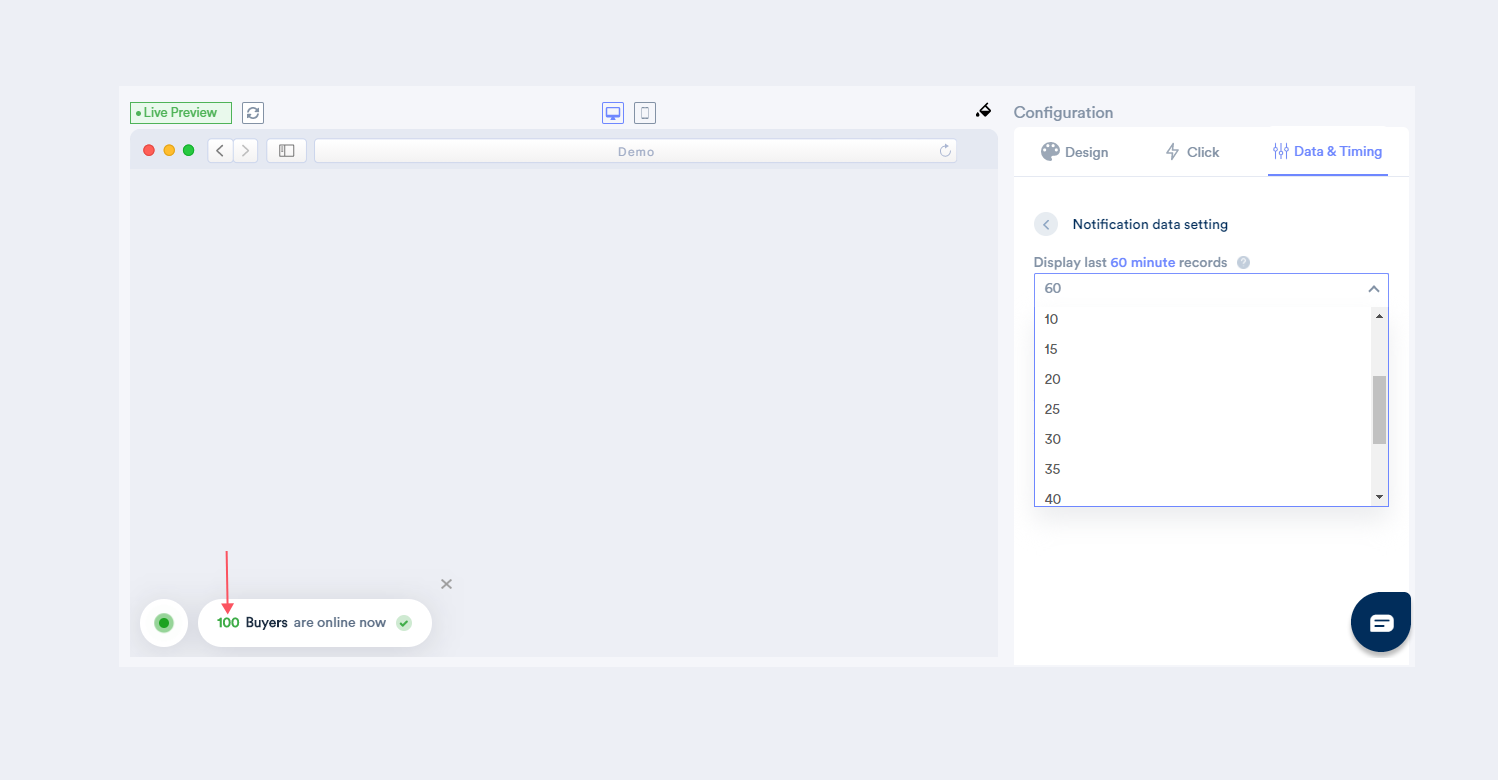Click the yellow window dot in demo browser
The image size is (1498, 780).
[169, 151]
